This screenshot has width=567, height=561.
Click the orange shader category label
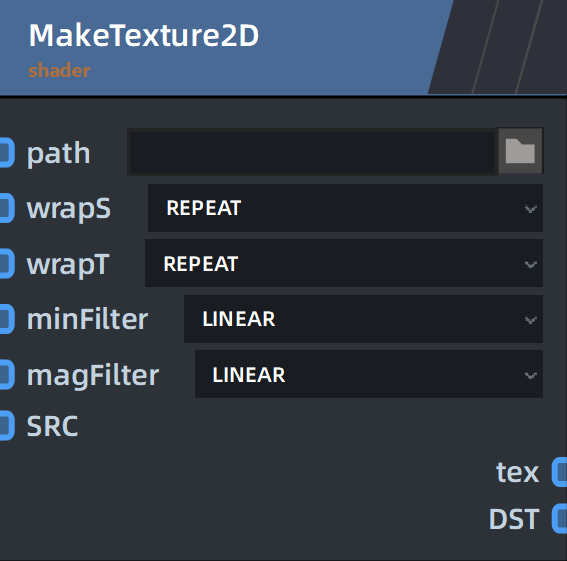(59, 71)
